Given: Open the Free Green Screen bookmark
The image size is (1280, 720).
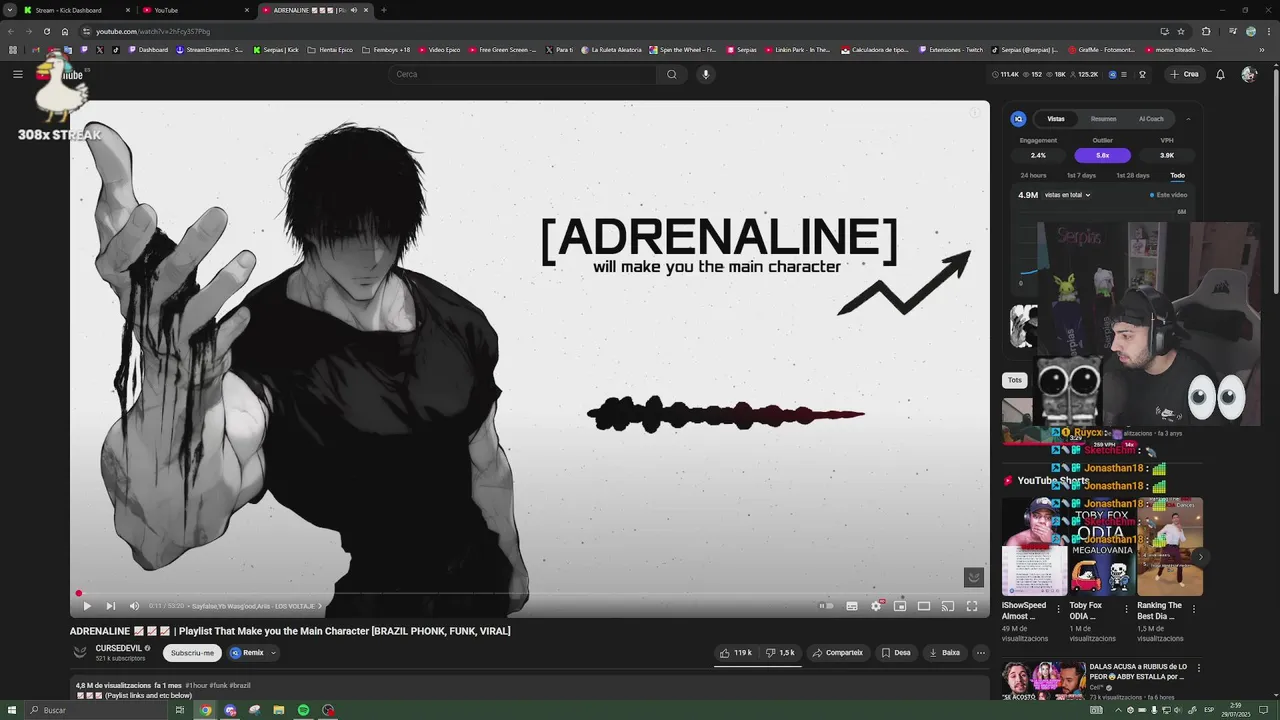Looking at the screenshot, I should point(503,49).
